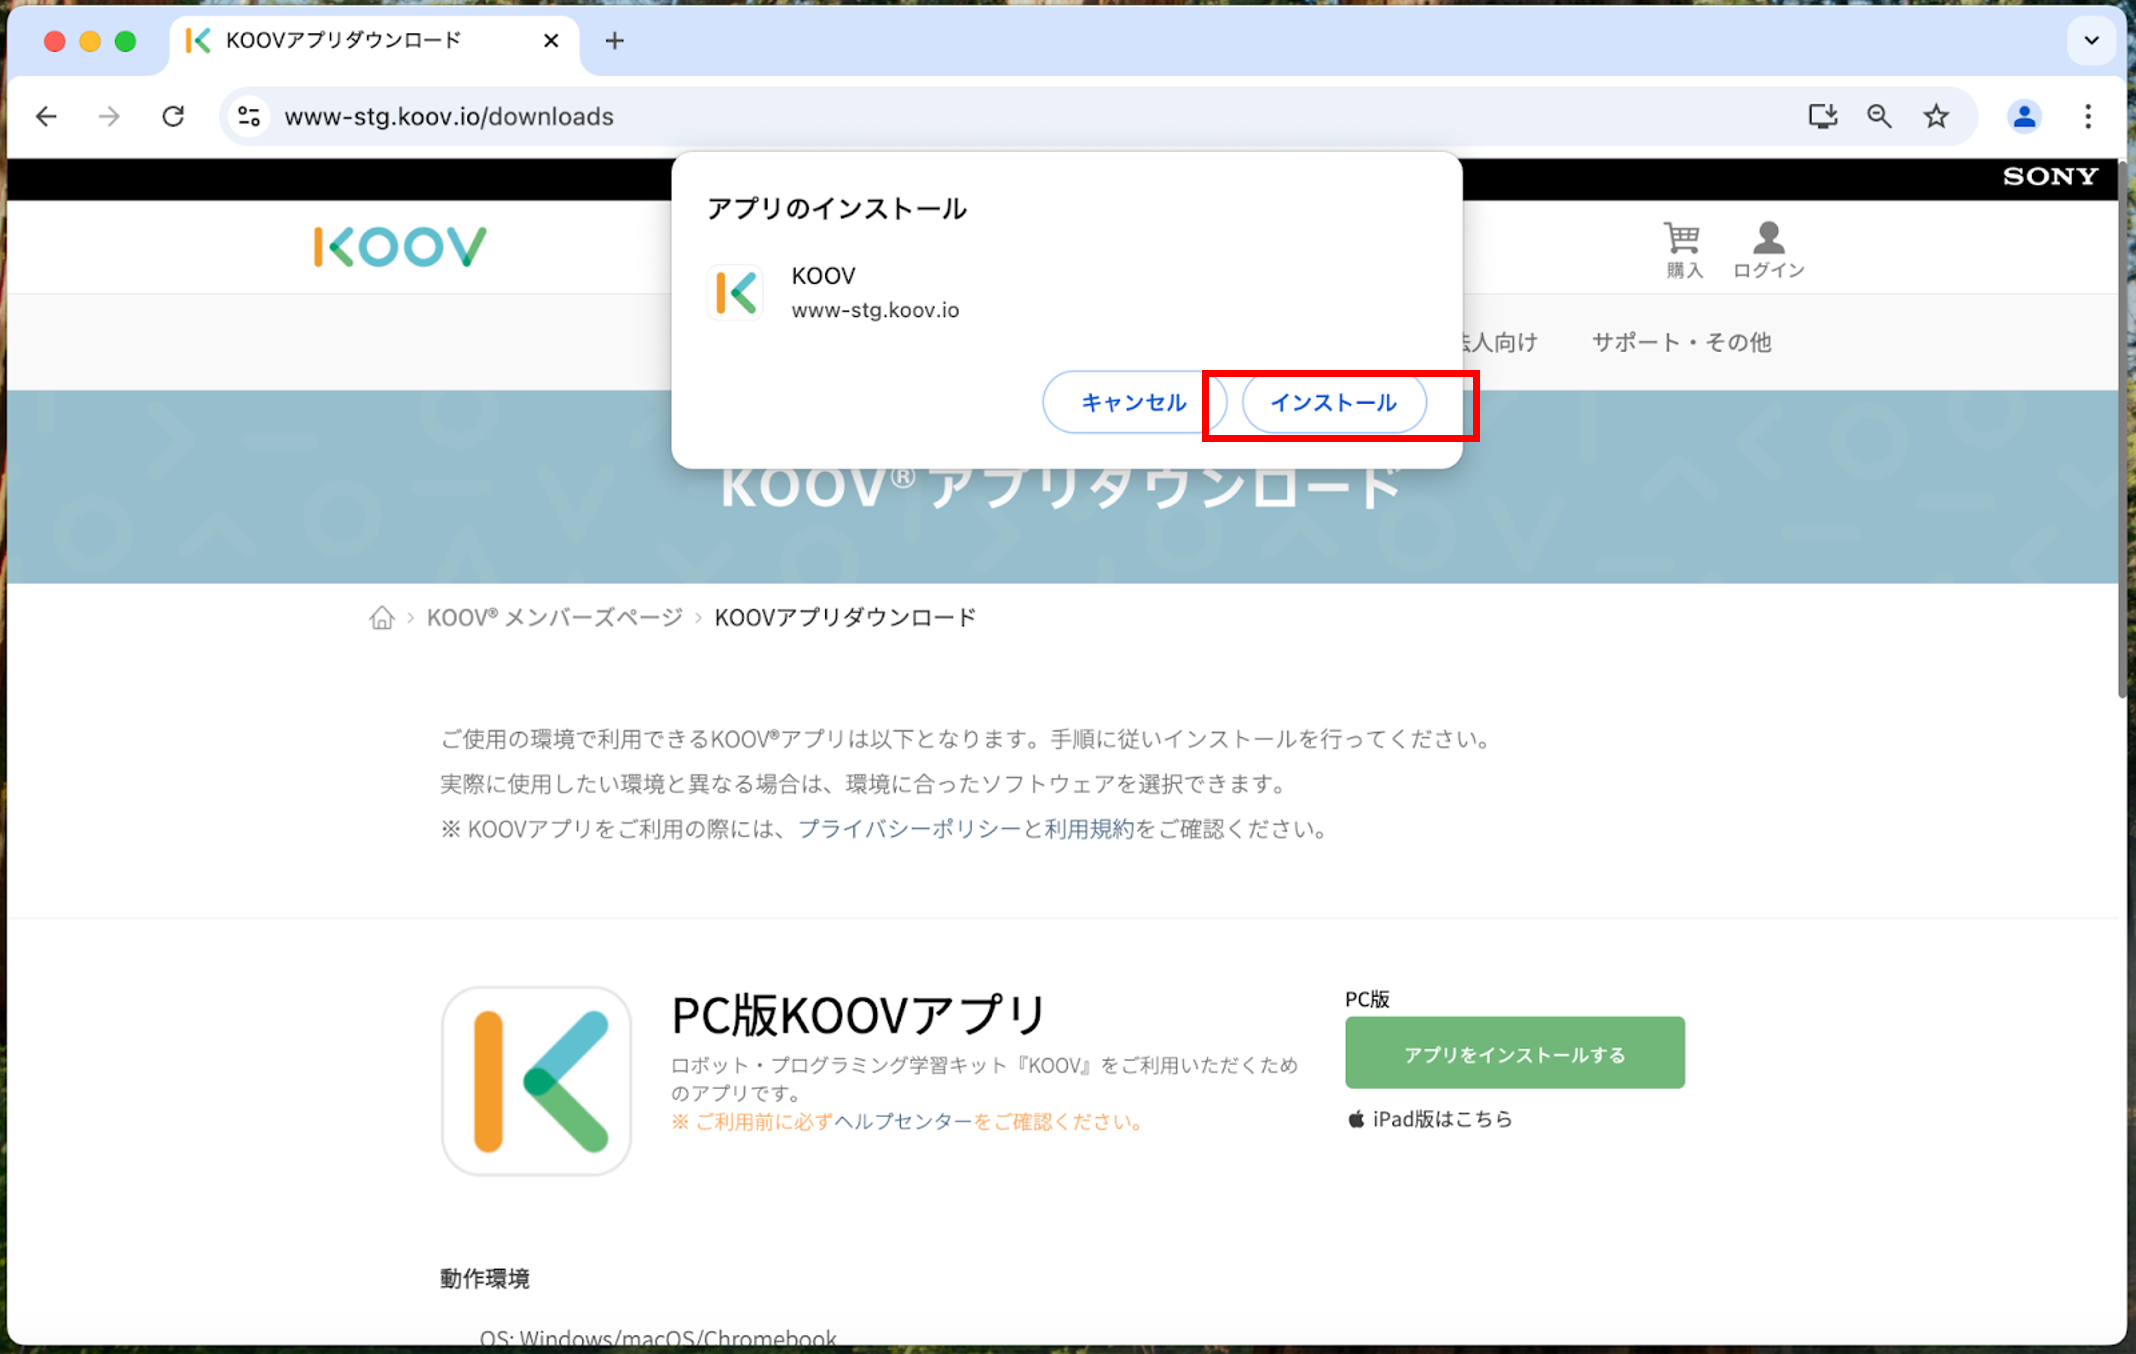Bookmark the page via the star icon

1936,116
